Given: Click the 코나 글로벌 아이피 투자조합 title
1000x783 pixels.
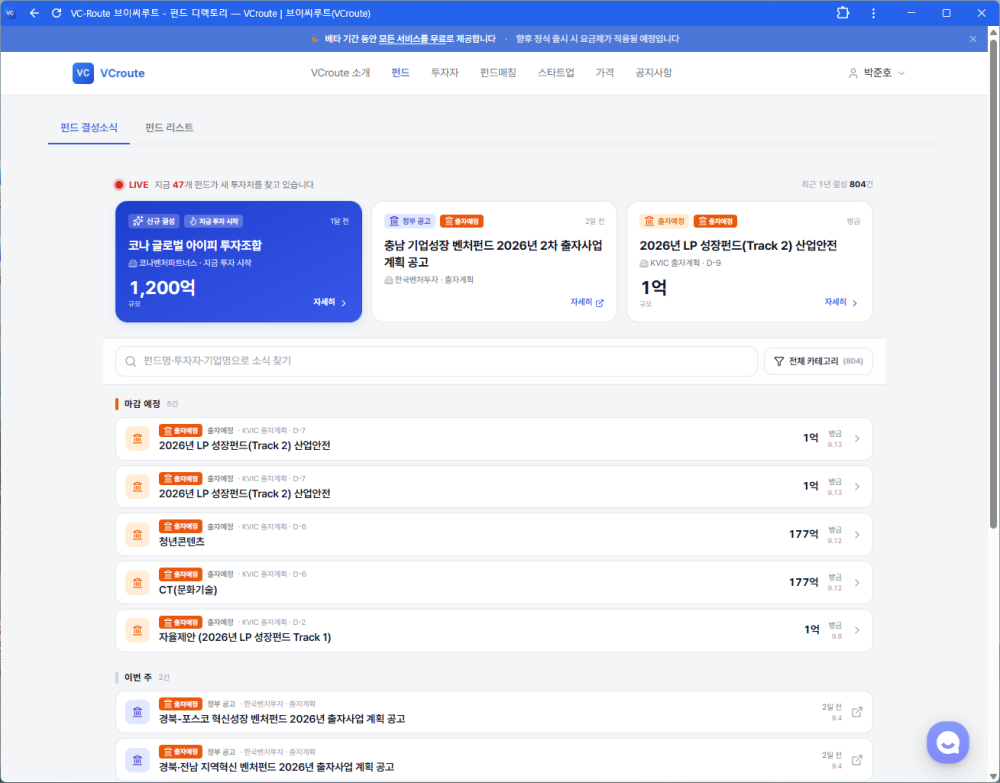Looking at the screenshot, I should pos(195,245).
